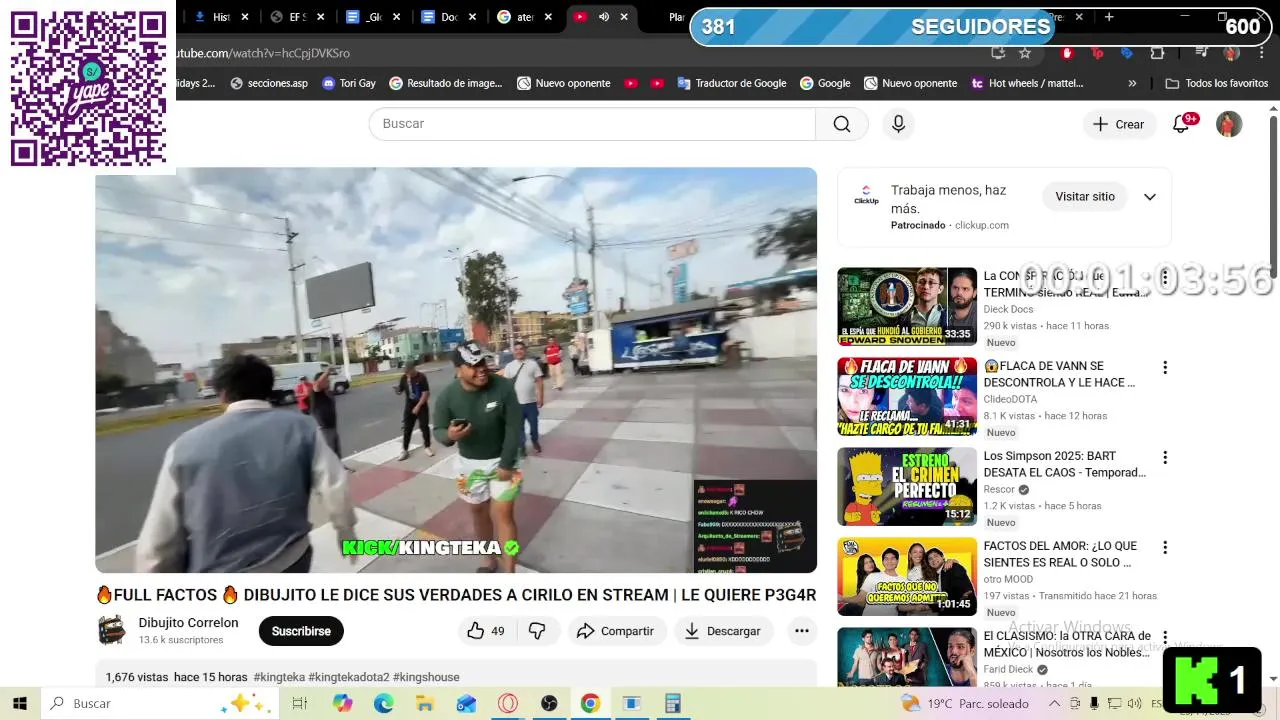Like the video with thumbs up
The image size is (1280, 720).
[486, 631]
